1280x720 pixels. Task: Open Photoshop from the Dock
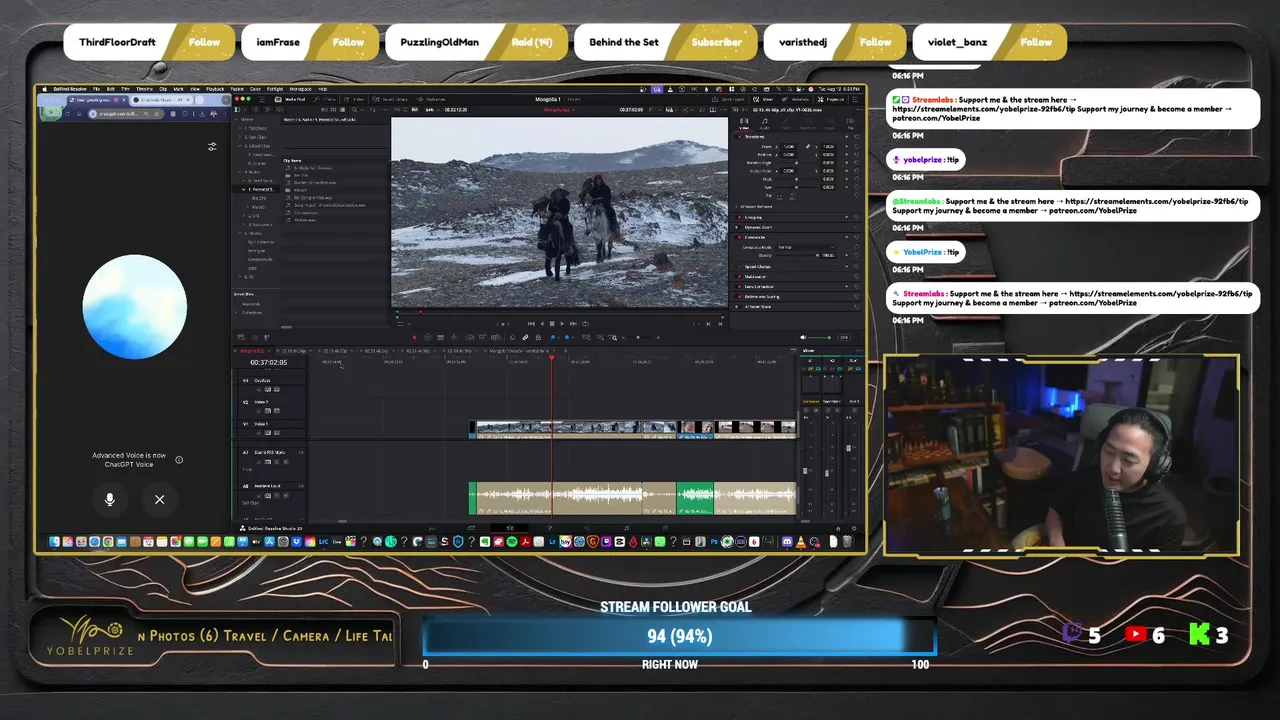point(714,541)
